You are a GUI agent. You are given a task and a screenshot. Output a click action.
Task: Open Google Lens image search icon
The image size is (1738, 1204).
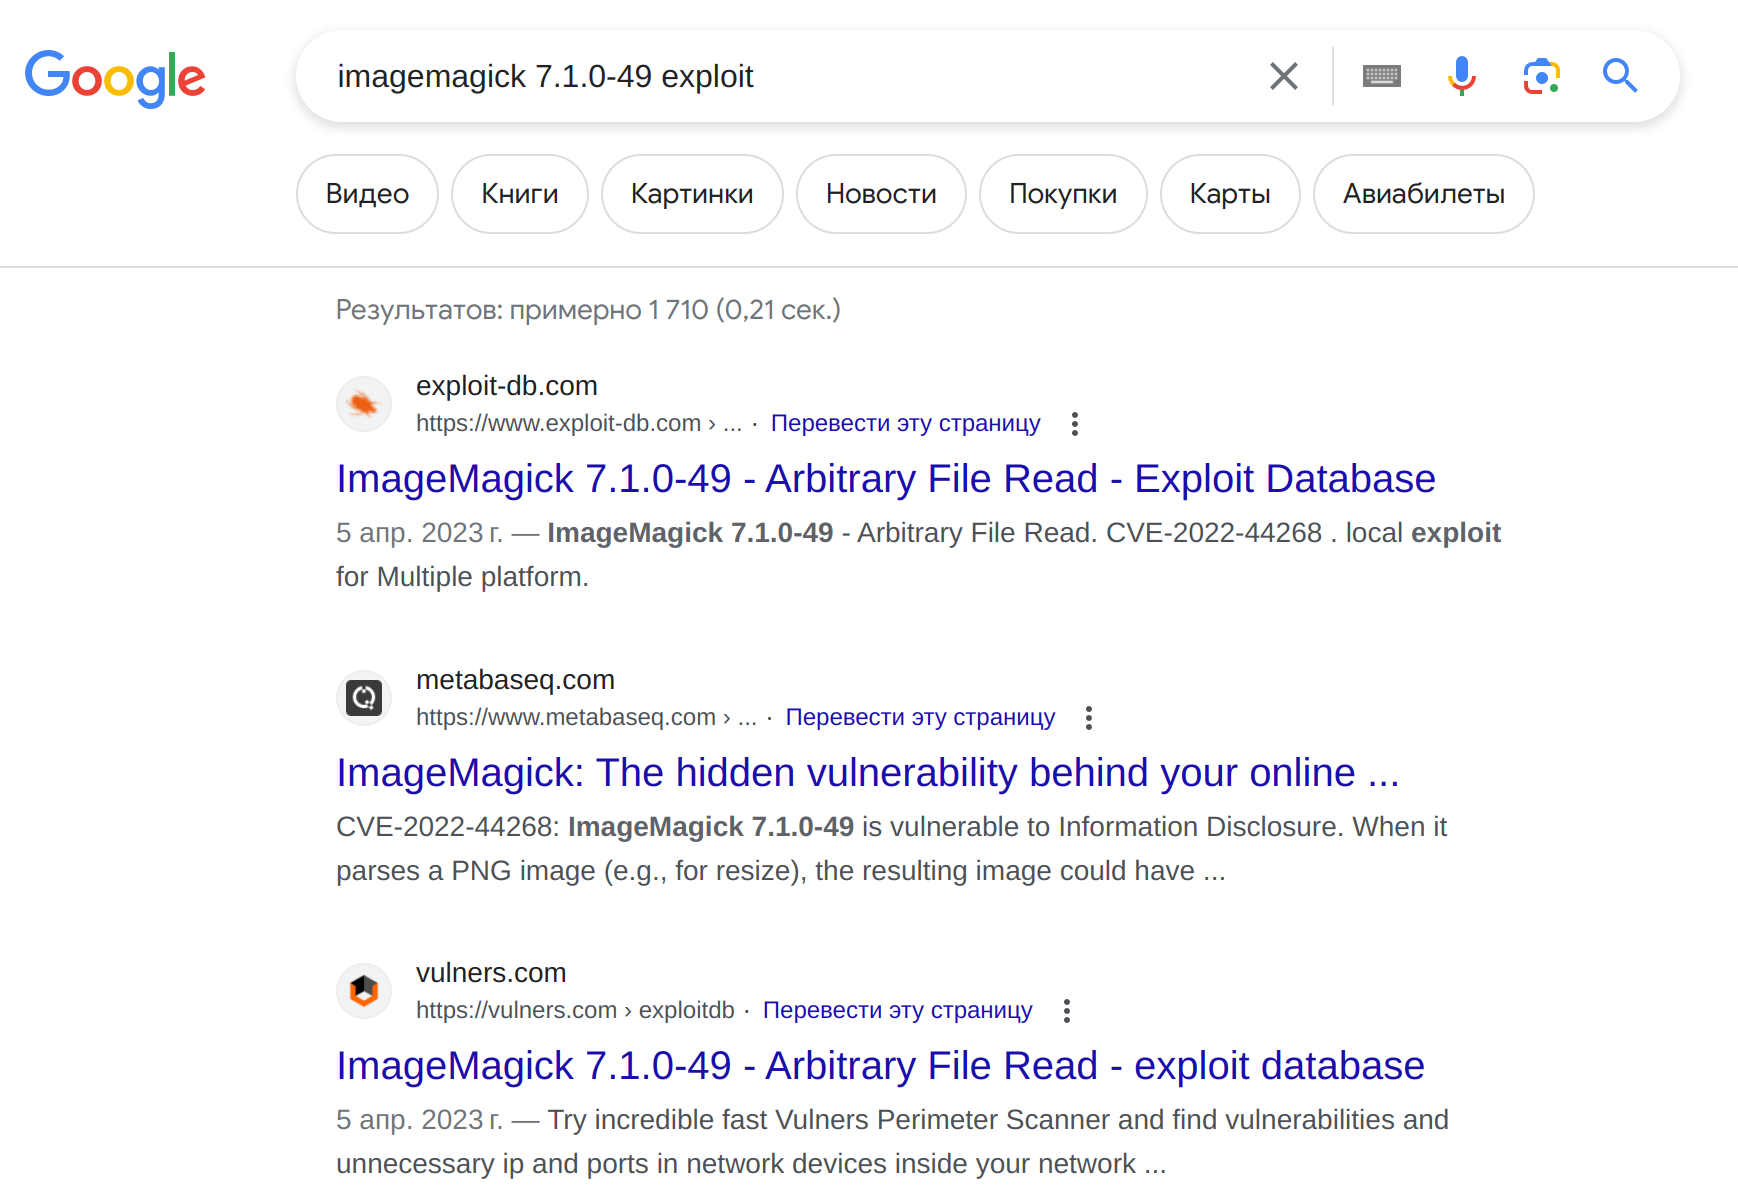[x=1541, y=76]
